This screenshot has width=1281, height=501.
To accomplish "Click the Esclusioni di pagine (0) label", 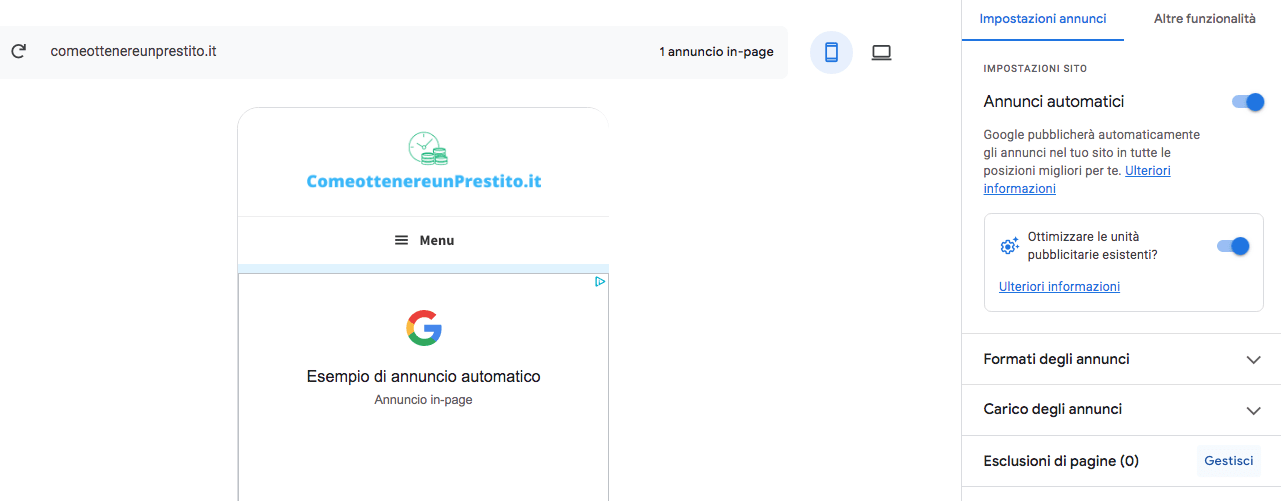I will 1061,461.
